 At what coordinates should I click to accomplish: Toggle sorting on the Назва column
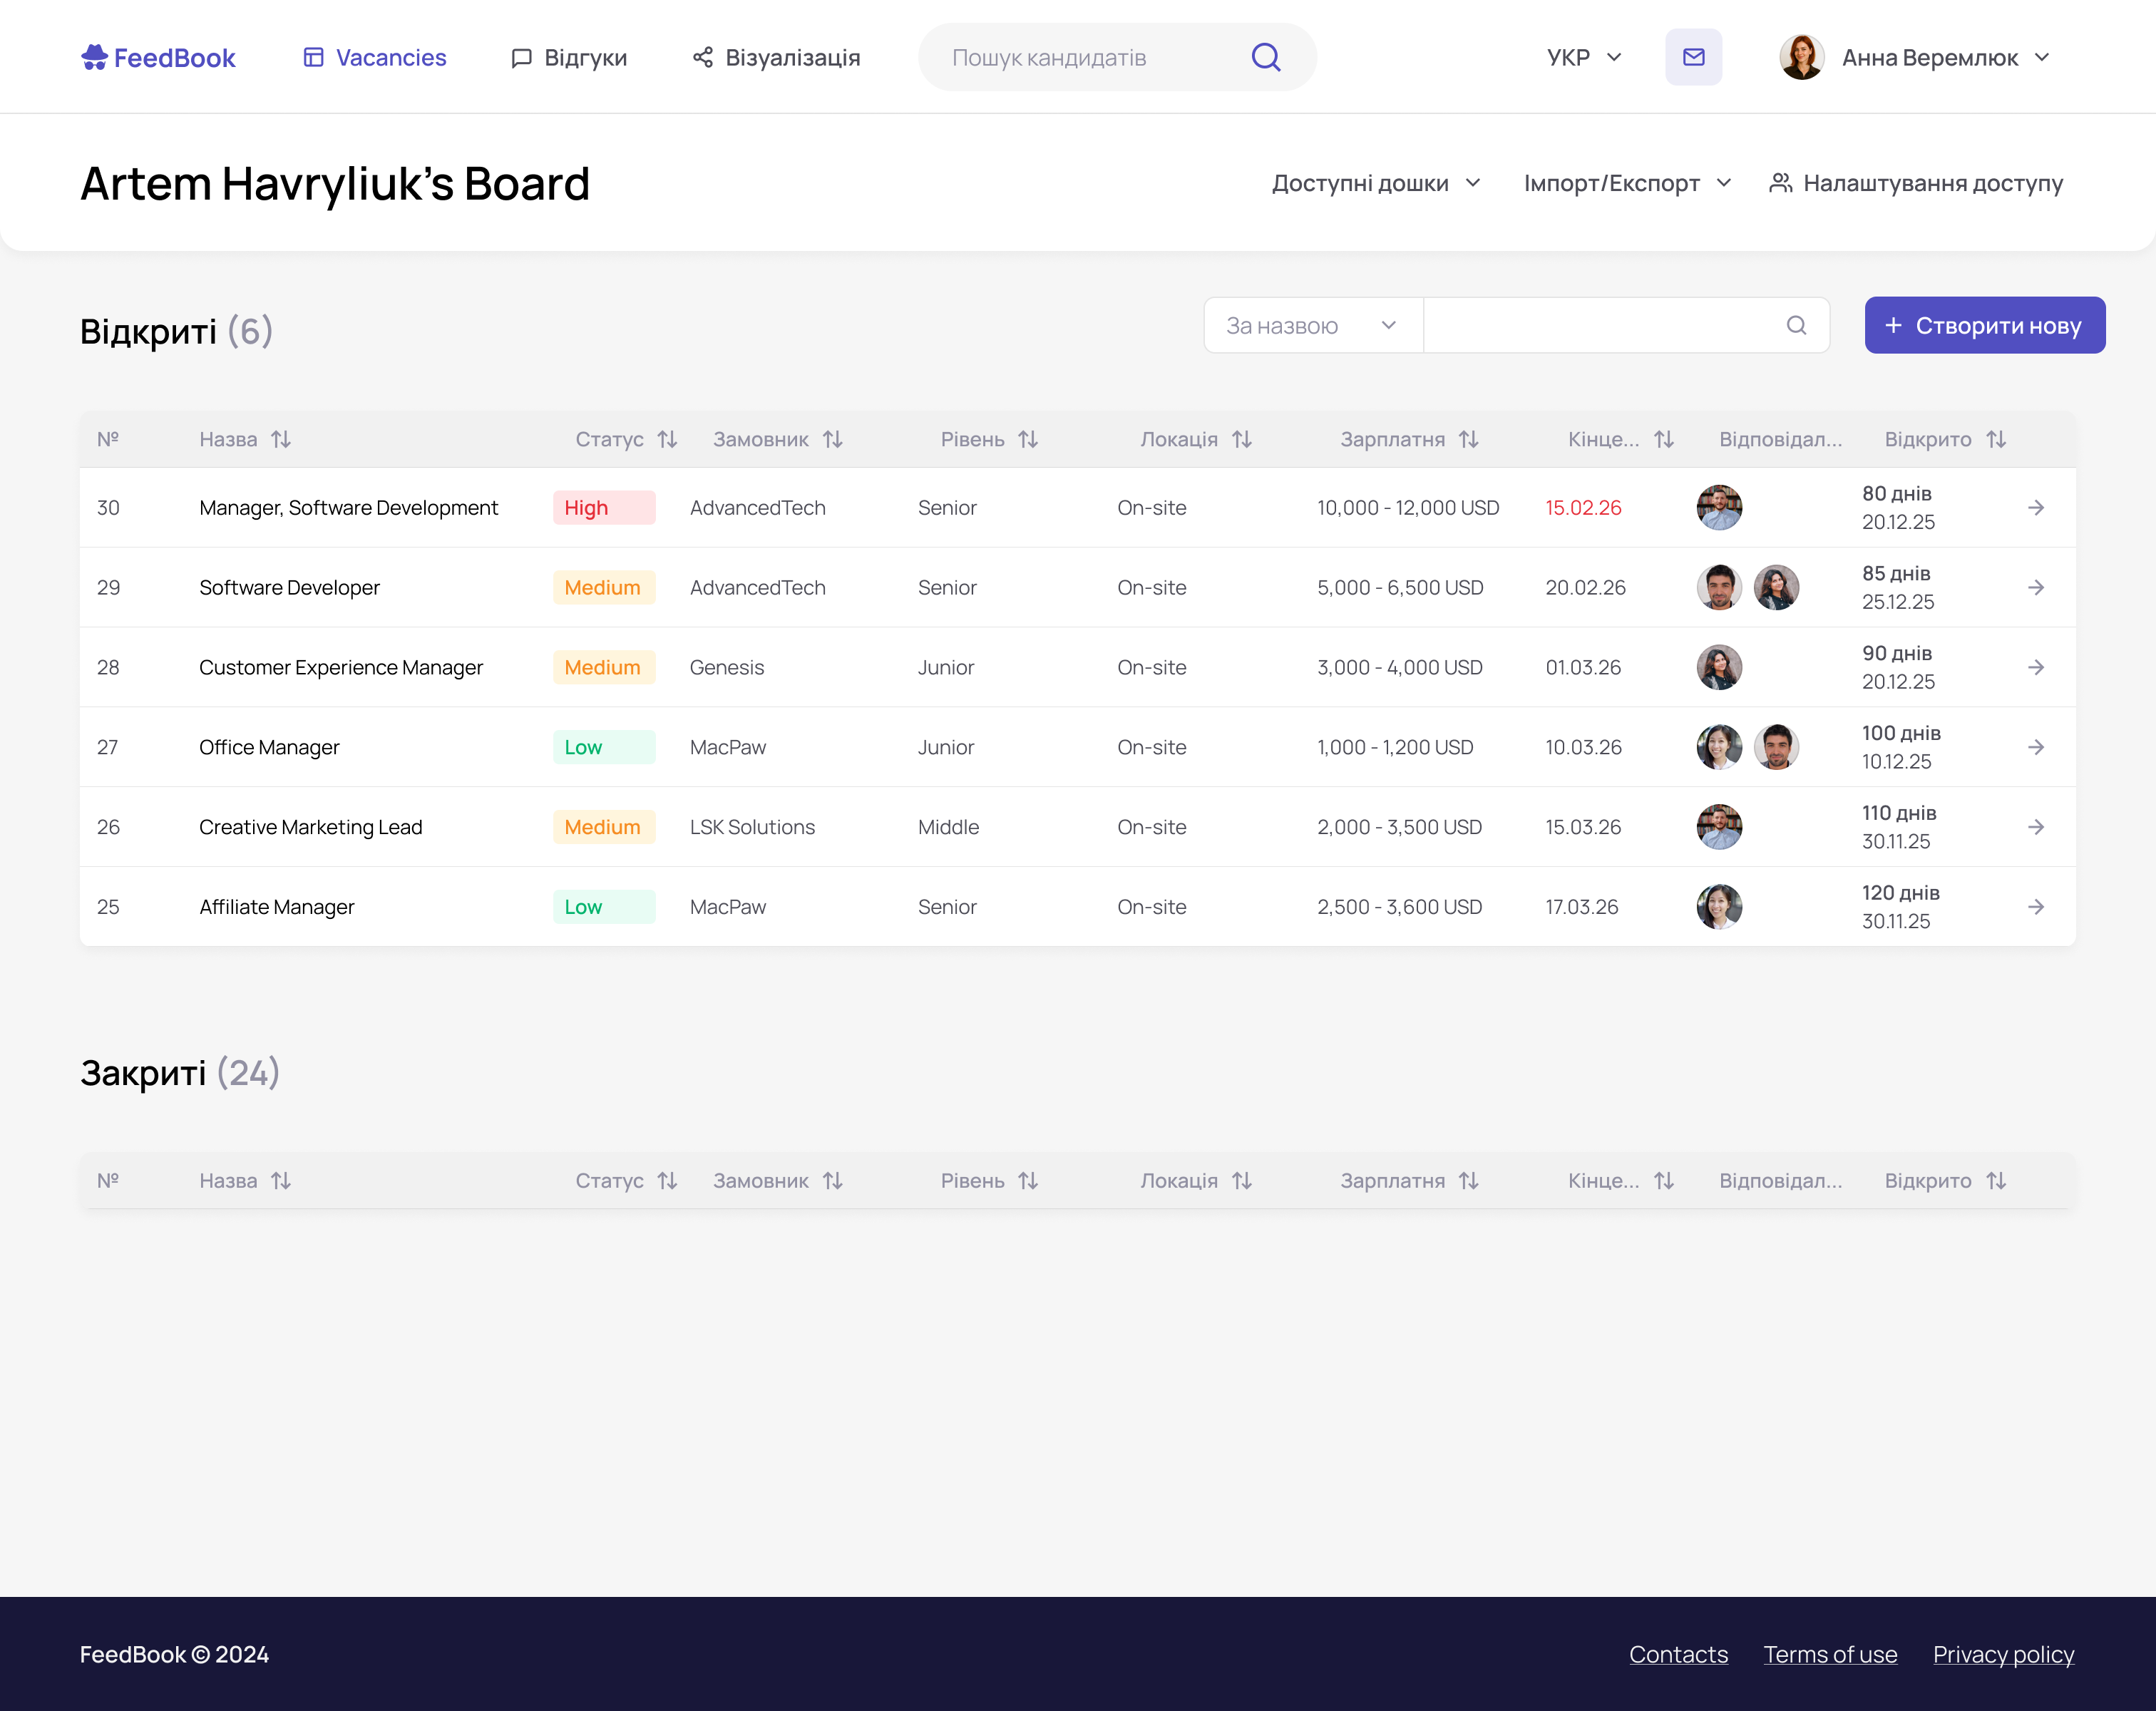[281, 439]
